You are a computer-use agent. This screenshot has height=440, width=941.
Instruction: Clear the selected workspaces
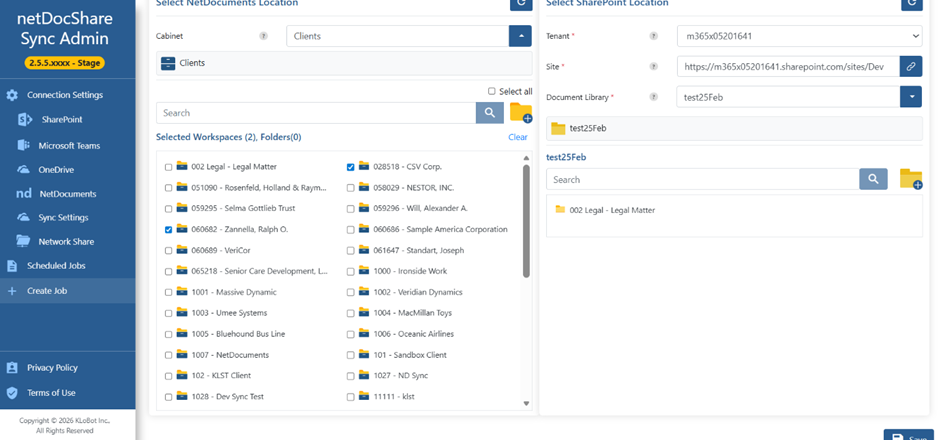(518, 137)
